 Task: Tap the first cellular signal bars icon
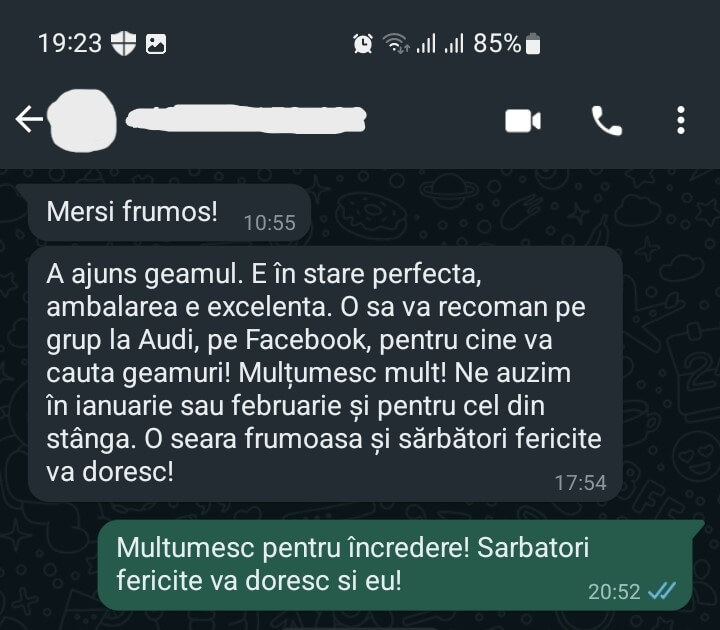click(x=426, y=44)
